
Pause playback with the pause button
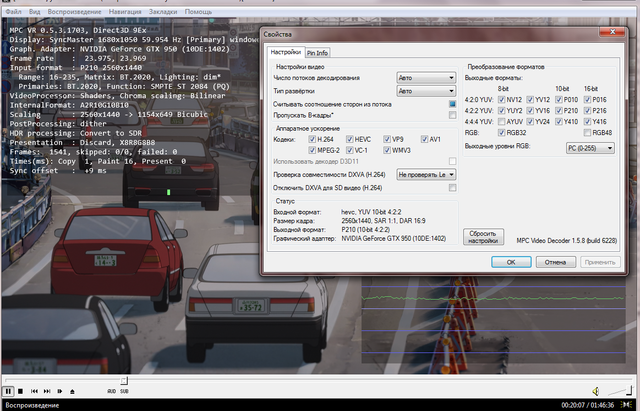pos(8,391)
